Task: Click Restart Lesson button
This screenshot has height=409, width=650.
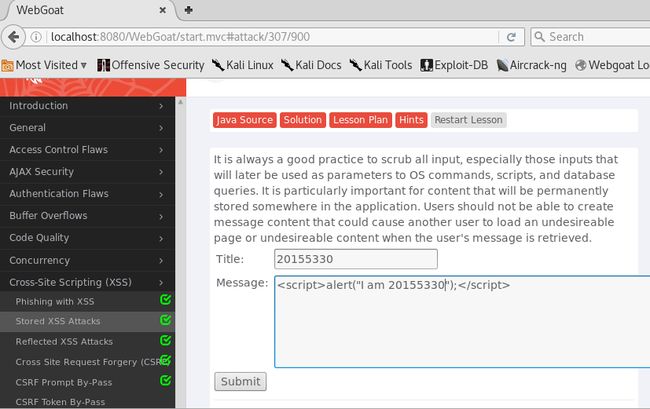Action: pyautogui.click(x=468, y=120)
